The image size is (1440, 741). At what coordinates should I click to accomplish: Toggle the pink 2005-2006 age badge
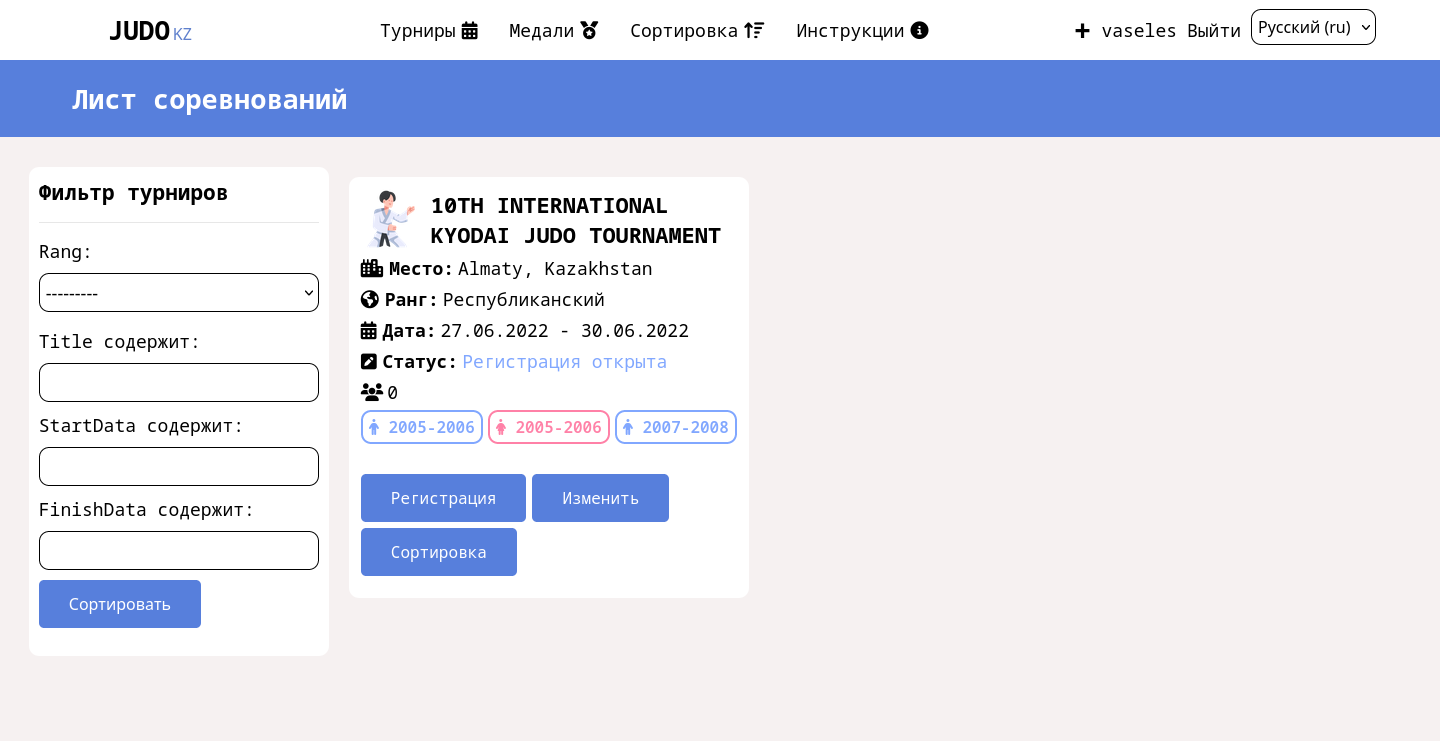[549, 427]
